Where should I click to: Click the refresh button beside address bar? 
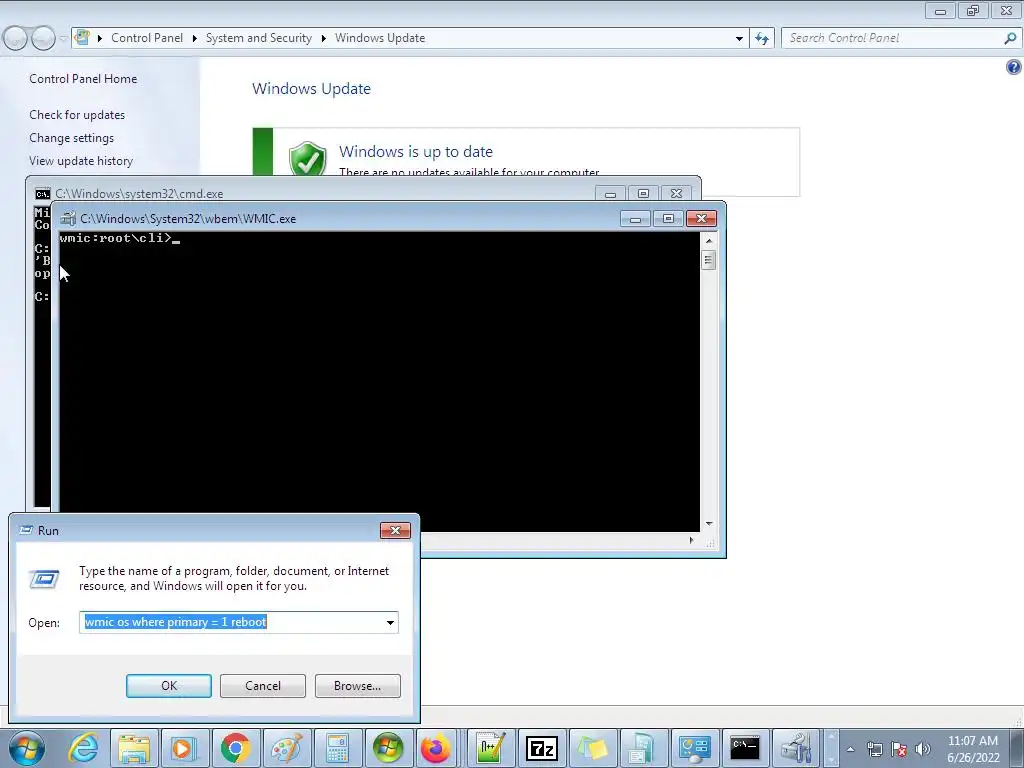761,39
